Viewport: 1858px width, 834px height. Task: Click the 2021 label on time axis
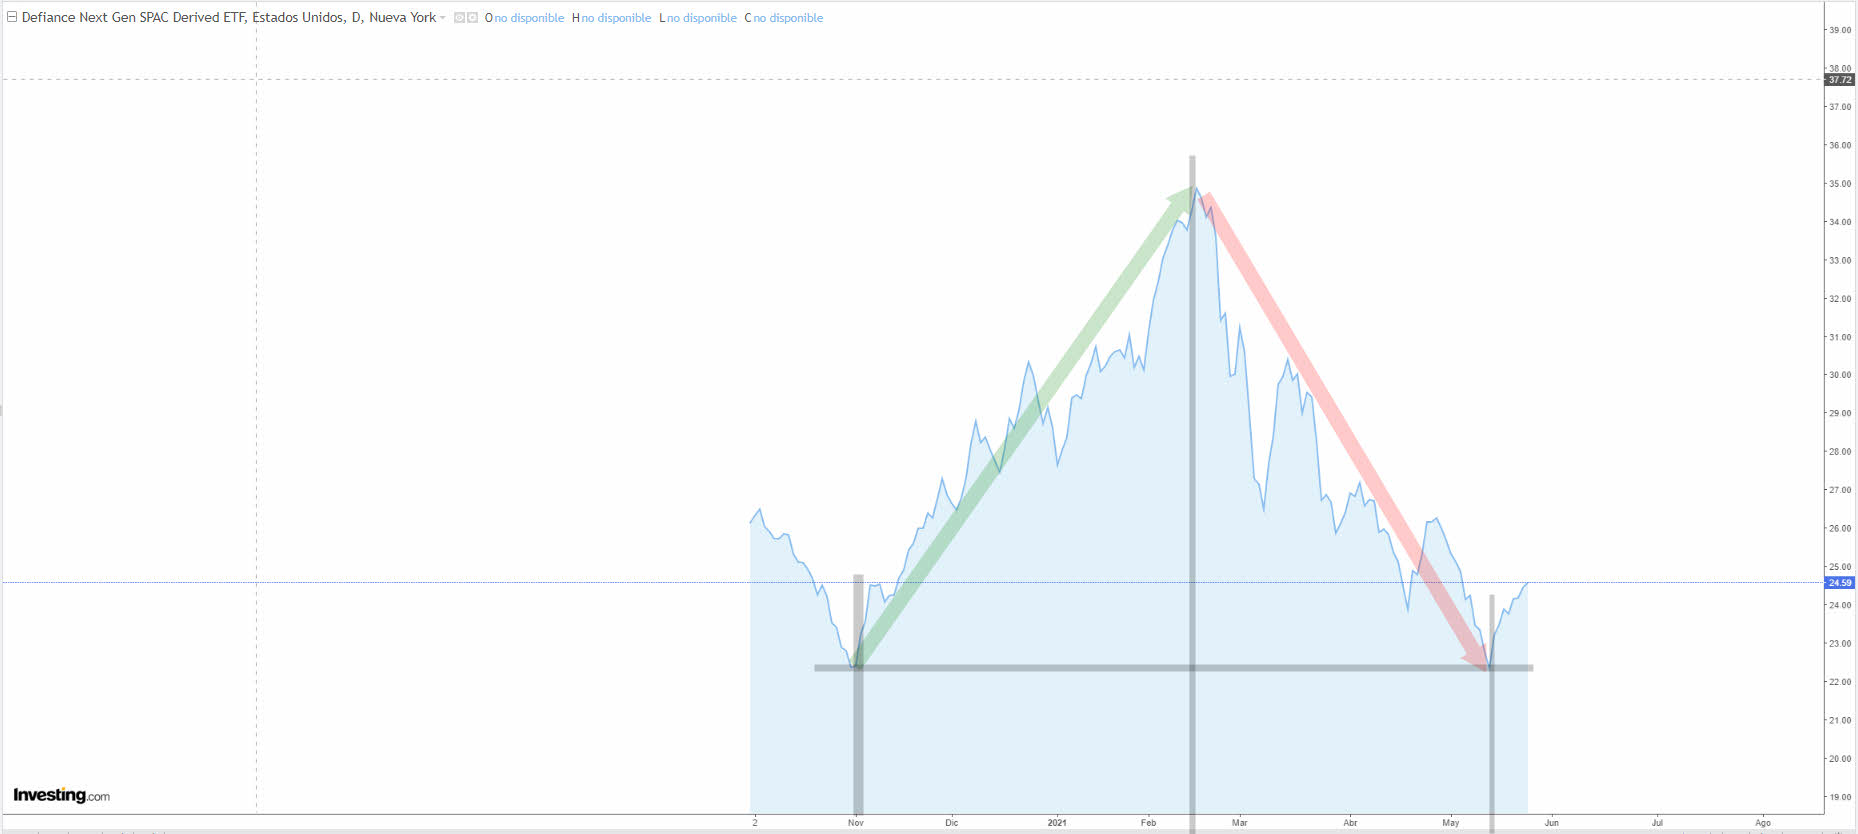click(x=1057, y=823)
